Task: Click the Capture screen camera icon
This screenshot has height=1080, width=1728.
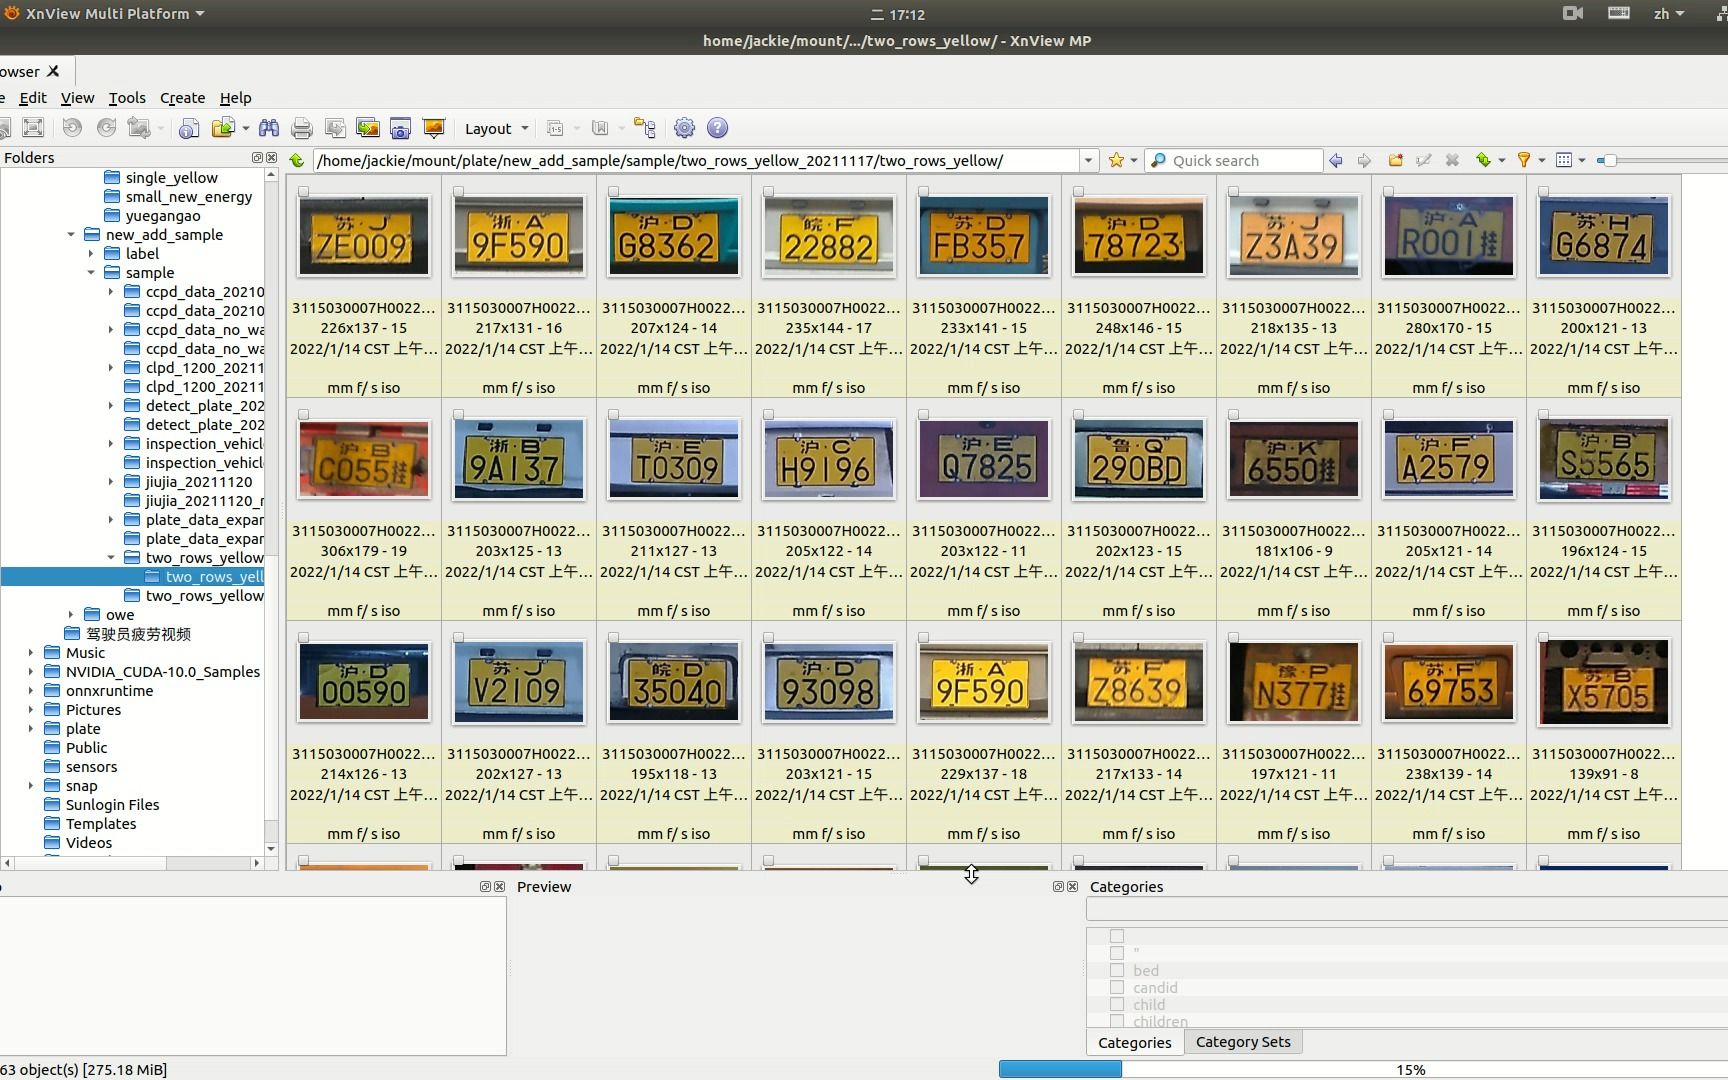Action: (400, 128)
